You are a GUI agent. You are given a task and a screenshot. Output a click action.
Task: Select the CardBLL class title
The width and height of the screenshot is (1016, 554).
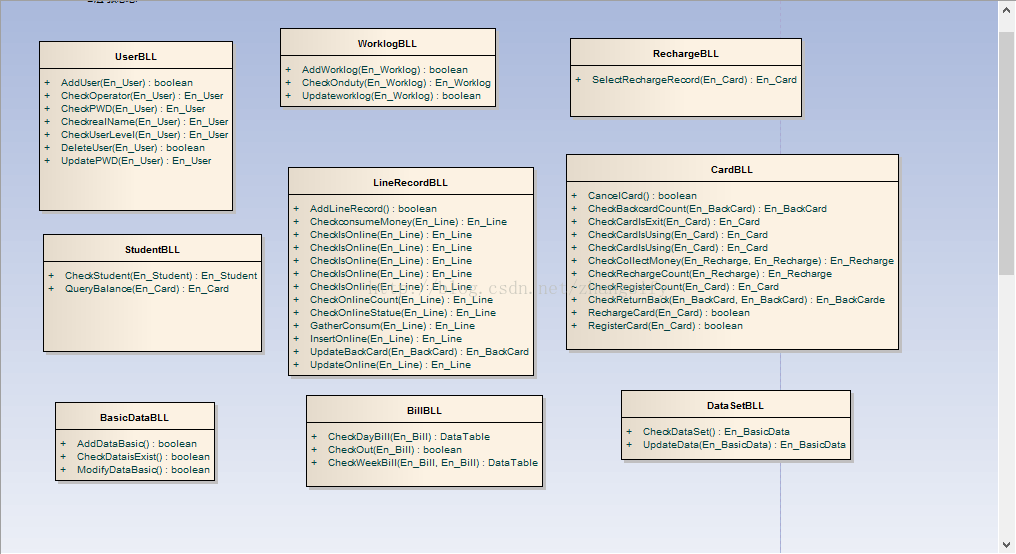pyautogui.click(x=732, y=170)
